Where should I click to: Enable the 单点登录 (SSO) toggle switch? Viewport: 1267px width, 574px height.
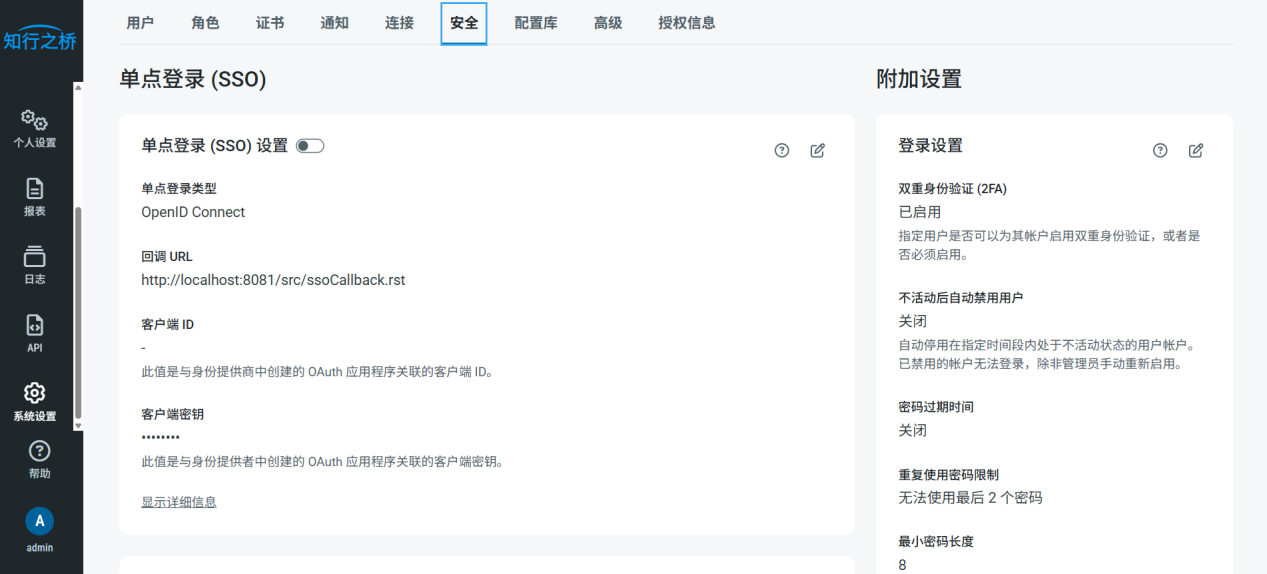coord(310,146)
